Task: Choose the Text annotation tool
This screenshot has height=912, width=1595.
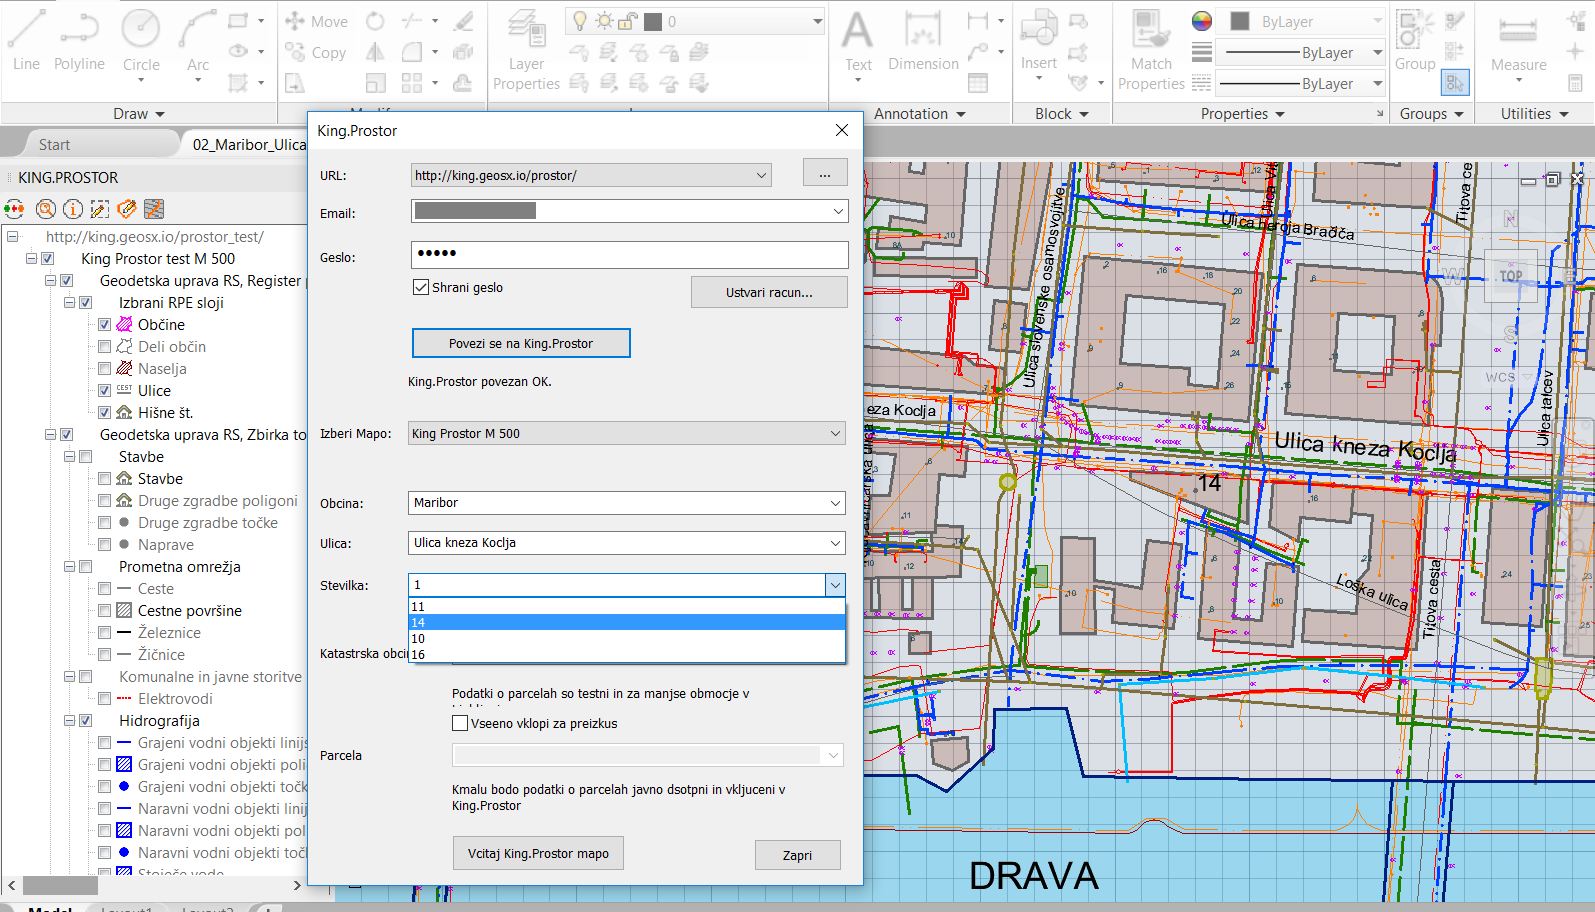Action: pos(858,40)
